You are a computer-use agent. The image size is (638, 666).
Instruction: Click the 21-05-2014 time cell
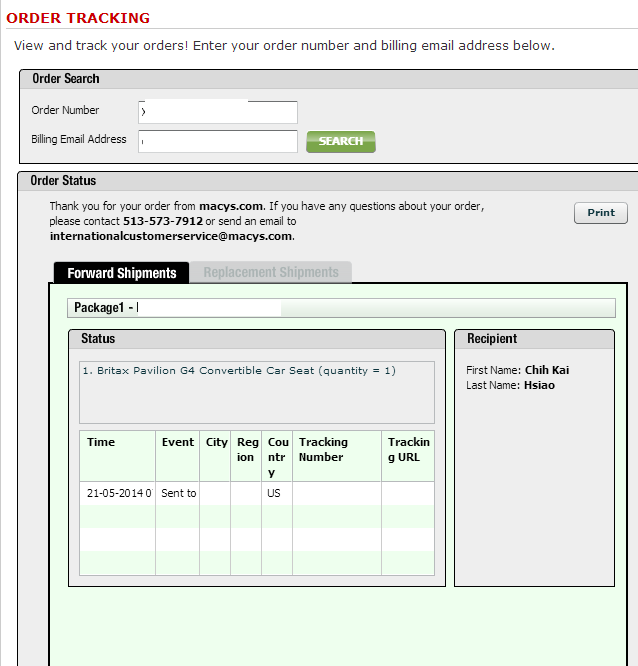117,493
